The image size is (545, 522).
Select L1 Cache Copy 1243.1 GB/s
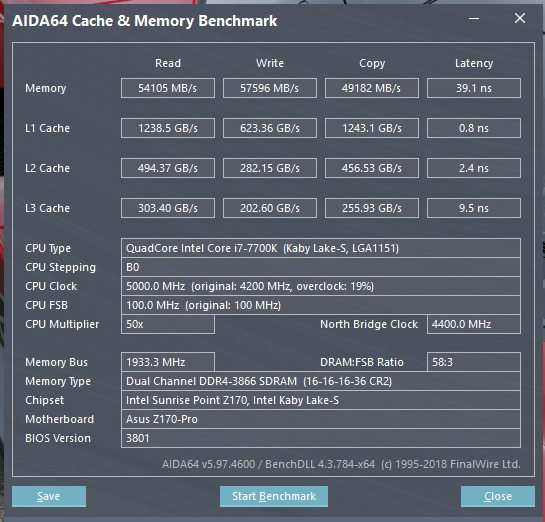point(372,128)
